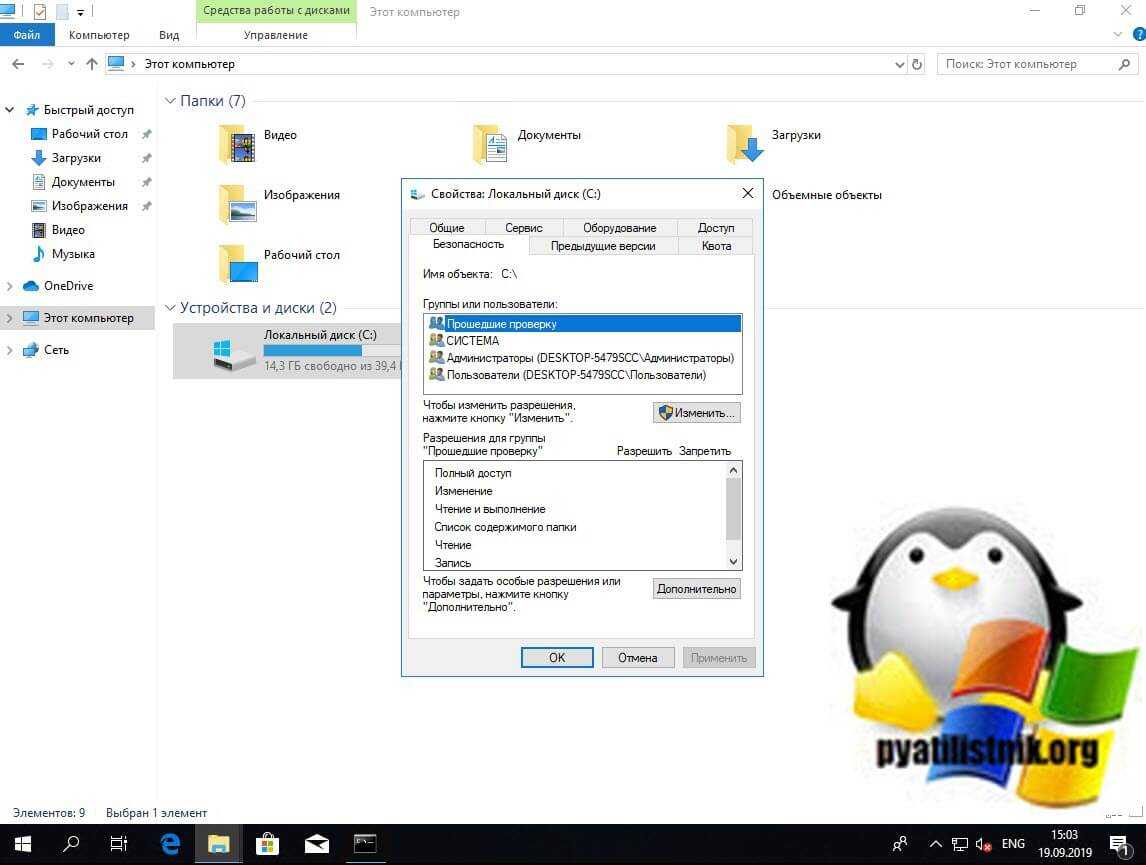The image size is (1146, 865).
Task: Refresh the current location
Action: click(917, 64)
